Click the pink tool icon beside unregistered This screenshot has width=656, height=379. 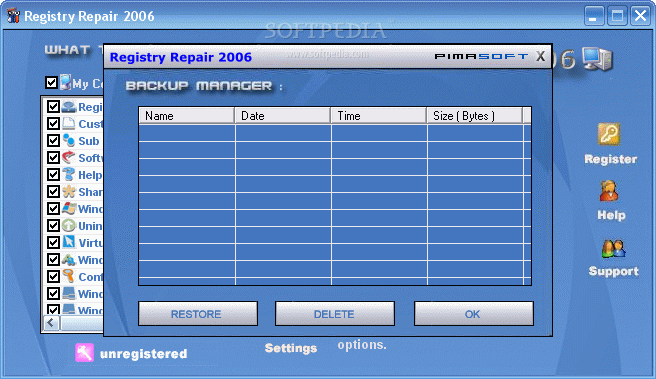point(84,353)
